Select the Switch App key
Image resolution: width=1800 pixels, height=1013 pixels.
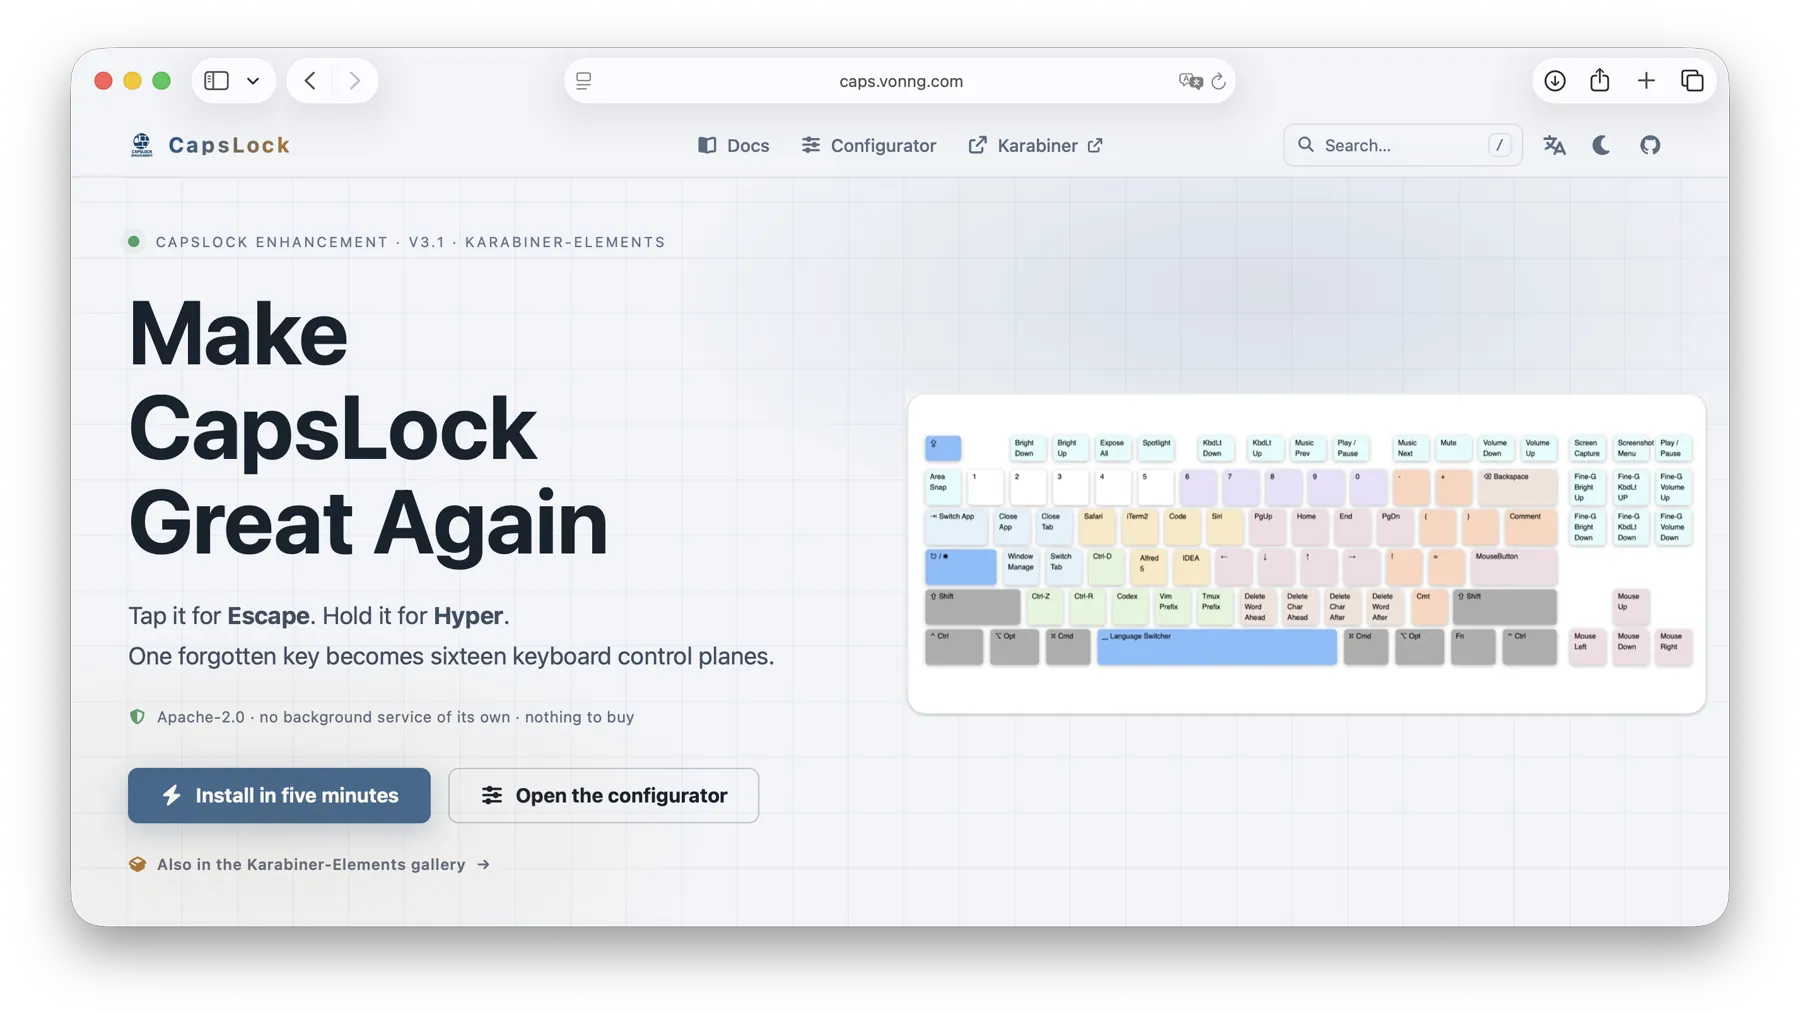tap(956, 527)
